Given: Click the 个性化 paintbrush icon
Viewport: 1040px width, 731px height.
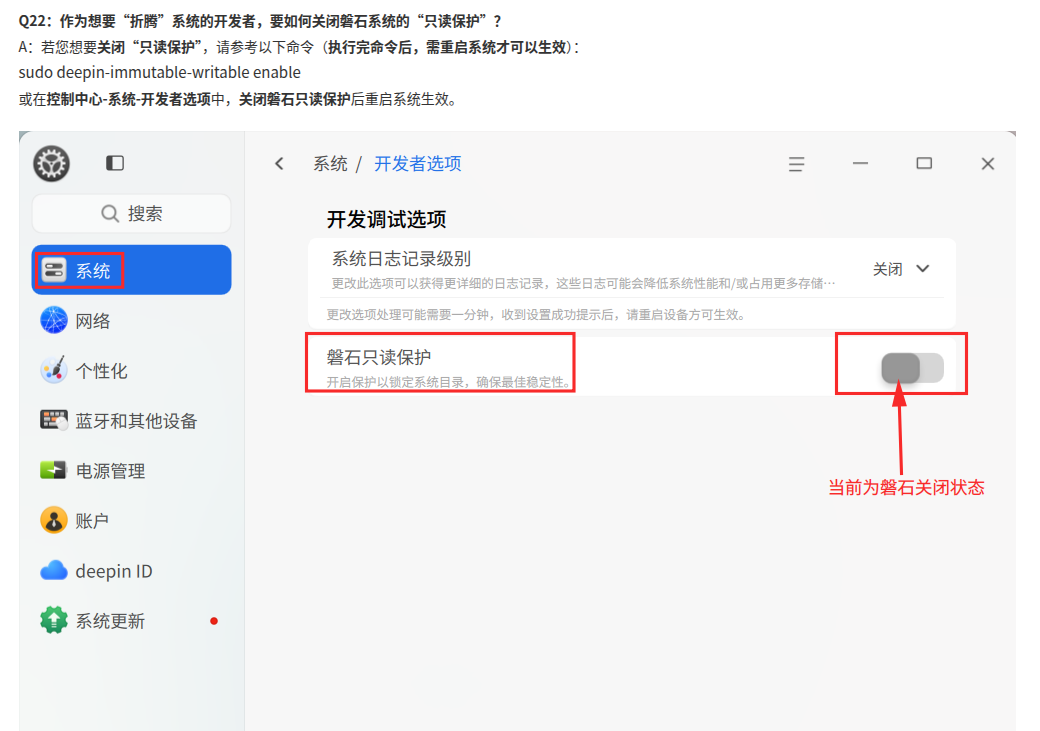Looking at the screenshot, I should point(54,370).
